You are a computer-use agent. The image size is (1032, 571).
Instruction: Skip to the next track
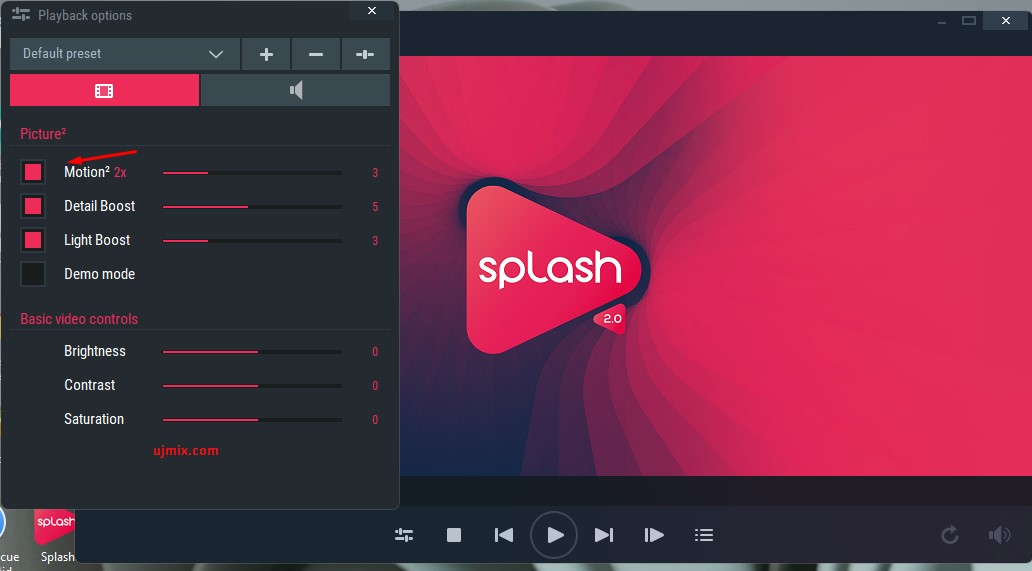pyautogui.click(x=604, y=535)
